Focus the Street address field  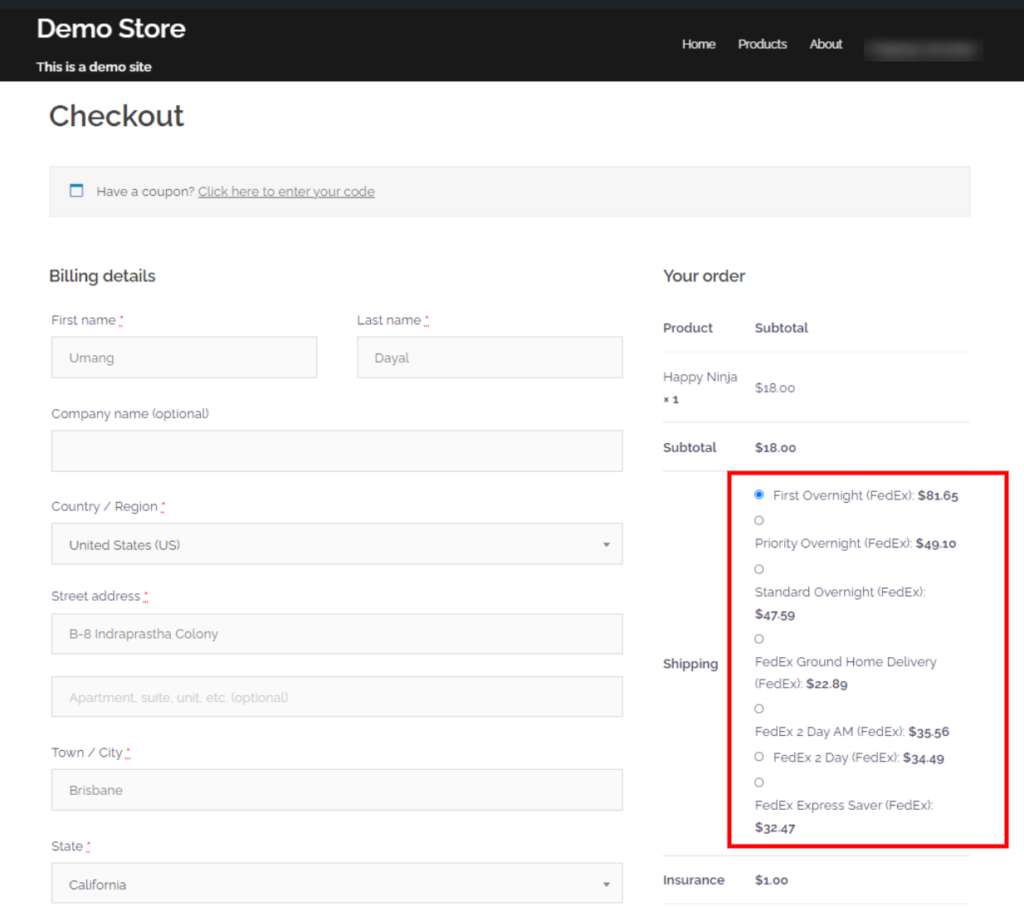(336, 633)
